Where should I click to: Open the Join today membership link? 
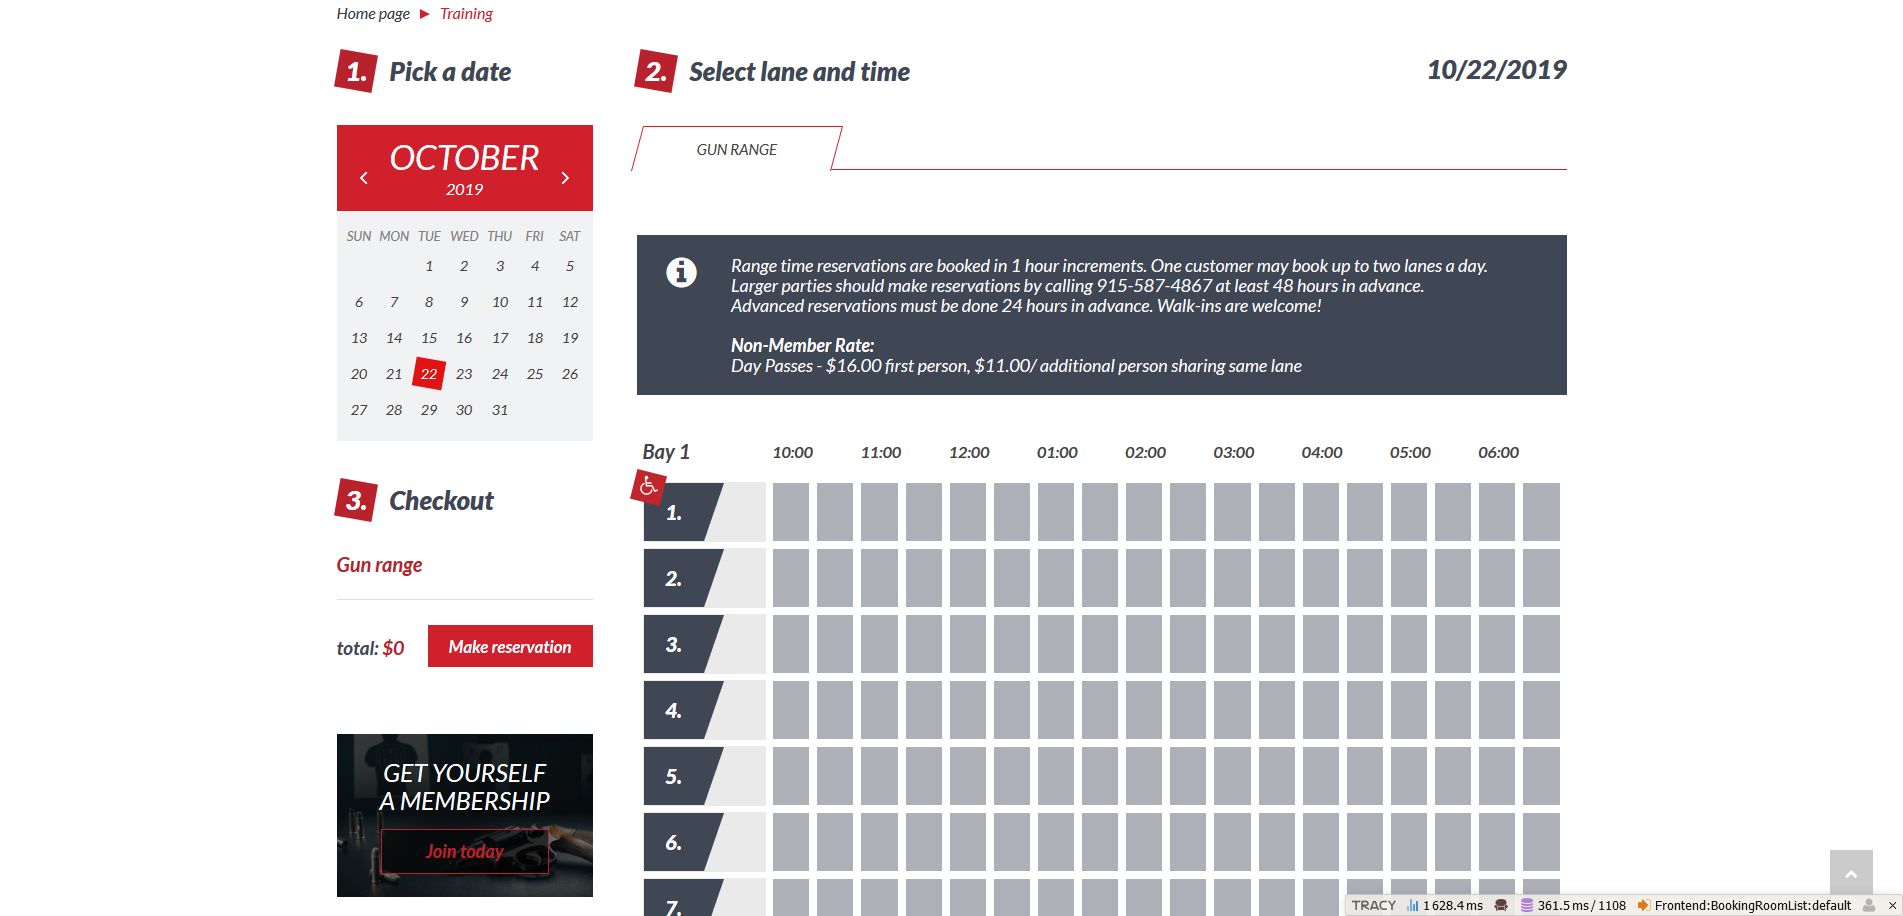[x=464, y=852]
